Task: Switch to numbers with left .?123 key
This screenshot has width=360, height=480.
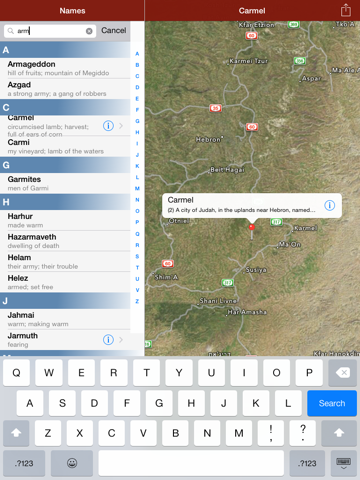Action: pos(24,463)
